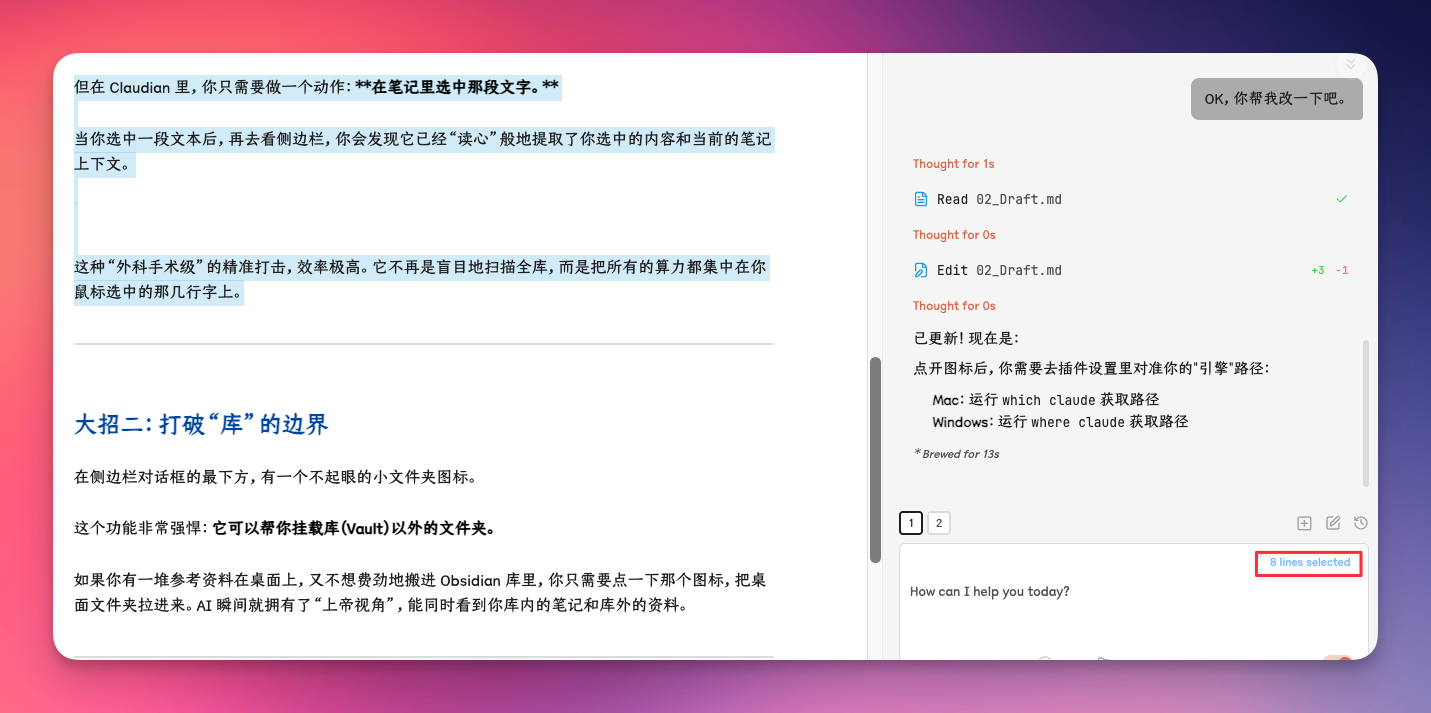Click the file icon beside Read 02_Draft.md
Image resolution: width=1431 pixels, height=713 pixels.
click(921, 198)
